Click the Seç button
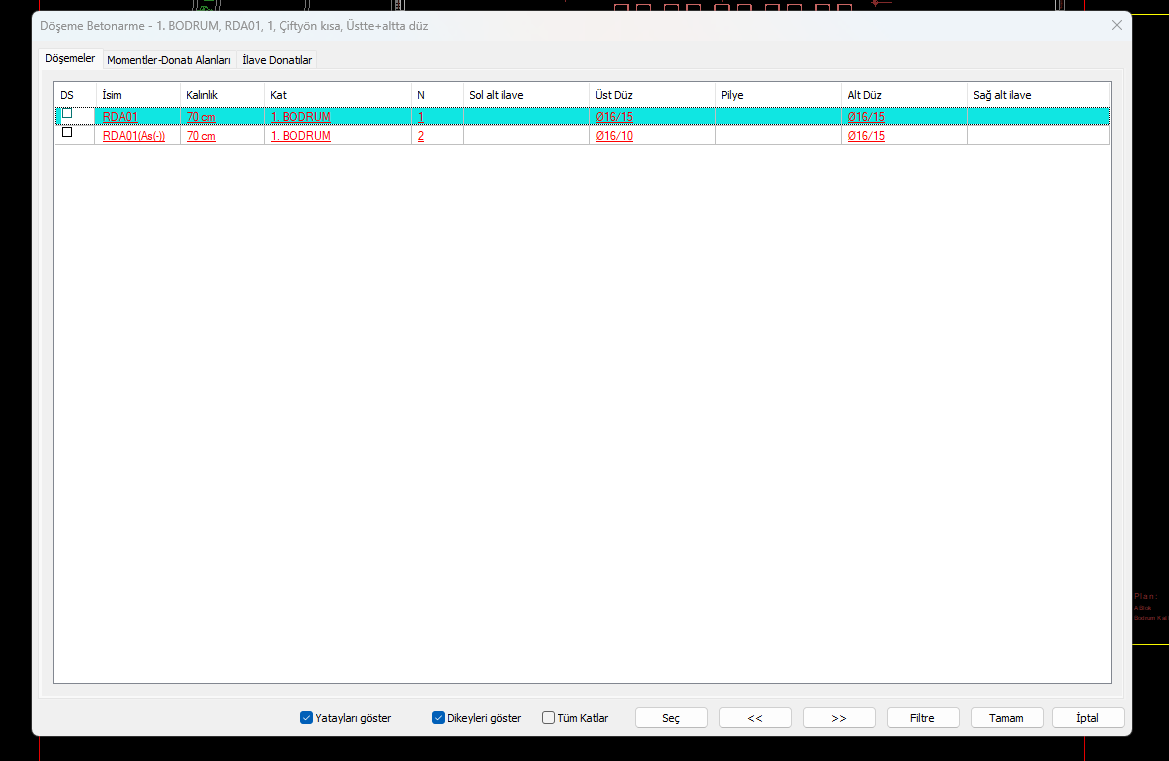Image resolution: width=1169 pixels, height=761 pixels. [671, 718]
